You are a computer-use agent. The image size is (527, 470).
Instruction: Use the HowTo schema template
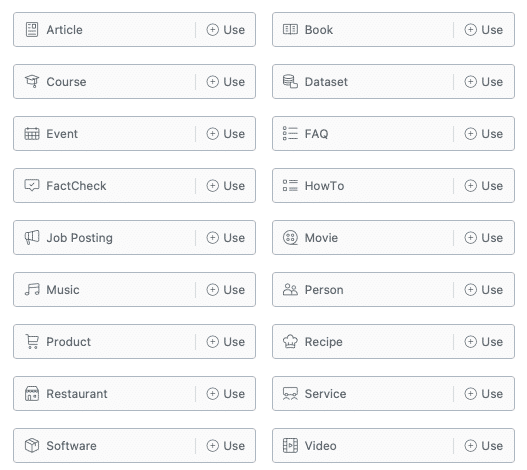[x=484, y=185]
